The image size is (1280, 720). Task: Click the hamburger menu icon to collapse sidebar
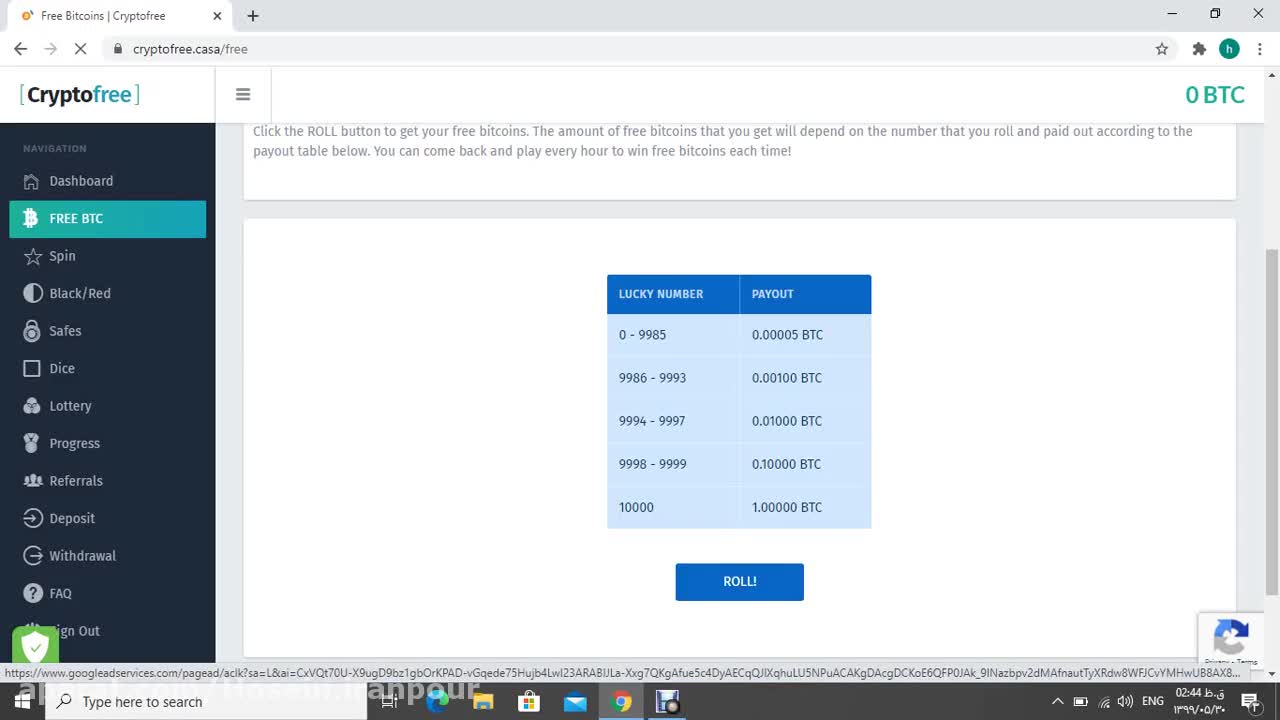[242, 95]
